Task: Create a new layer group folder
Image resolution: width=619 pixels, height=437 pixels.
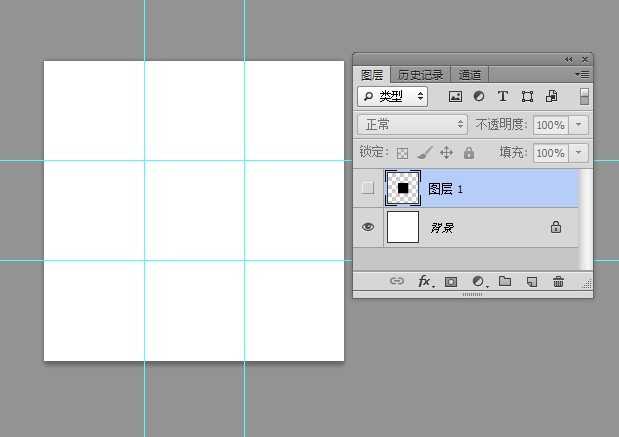Action: 505,282
